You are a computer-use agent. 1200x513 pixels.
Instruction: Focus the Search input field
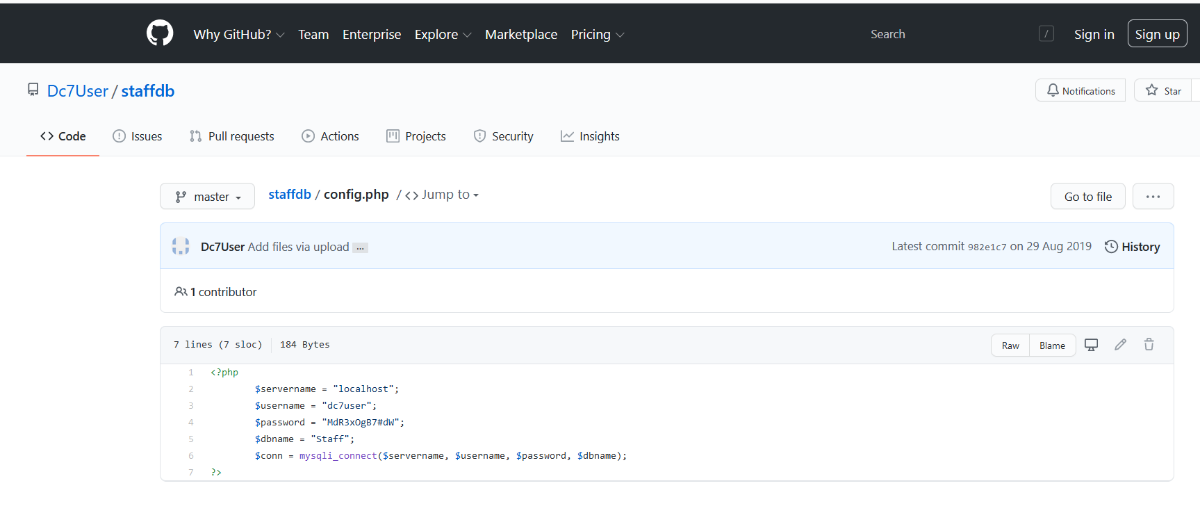tap(950, 34)
